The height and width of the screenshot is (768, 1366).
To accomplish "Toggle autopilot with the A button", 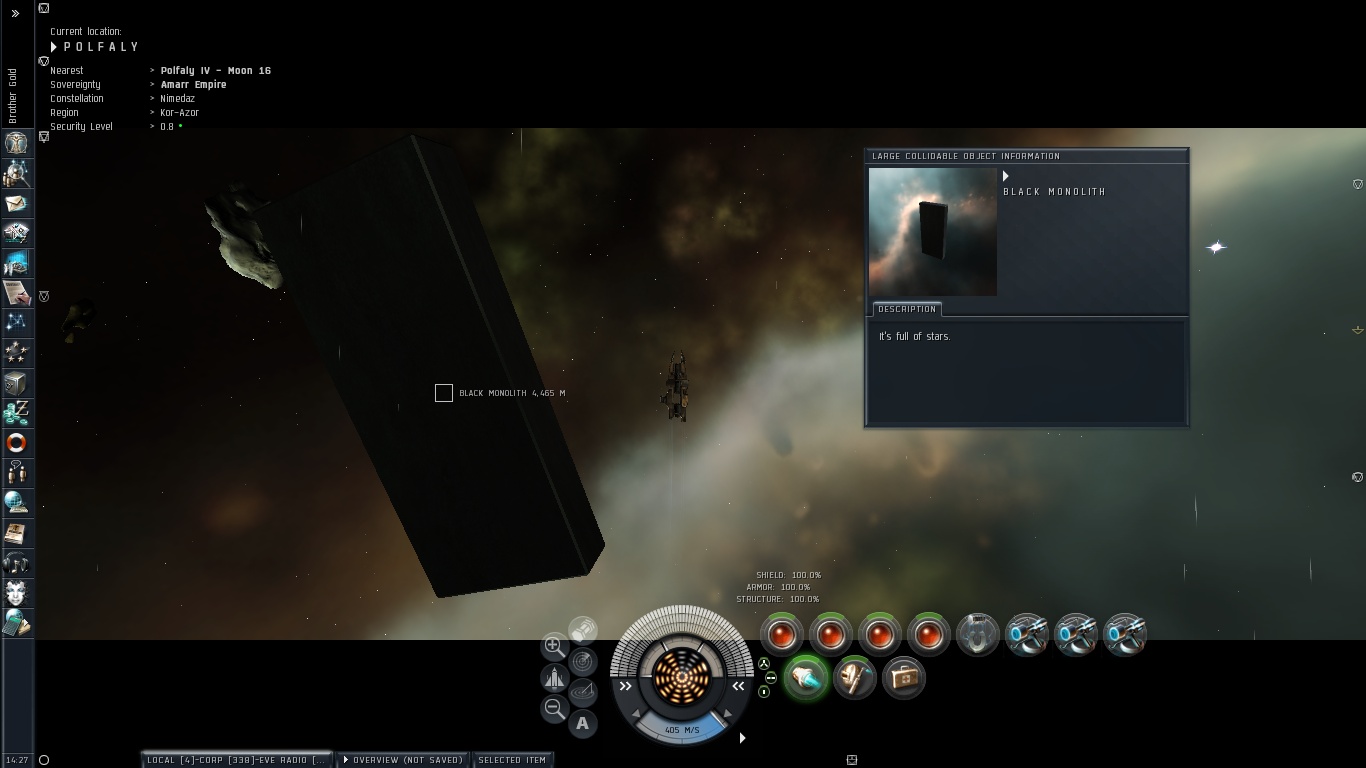I will pyautogui.click(x=583, y=724).
